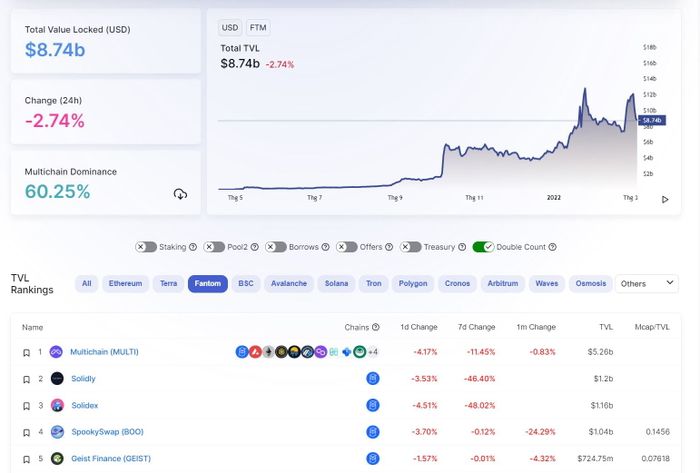Bookmark the Solidex row

[26, 406]
